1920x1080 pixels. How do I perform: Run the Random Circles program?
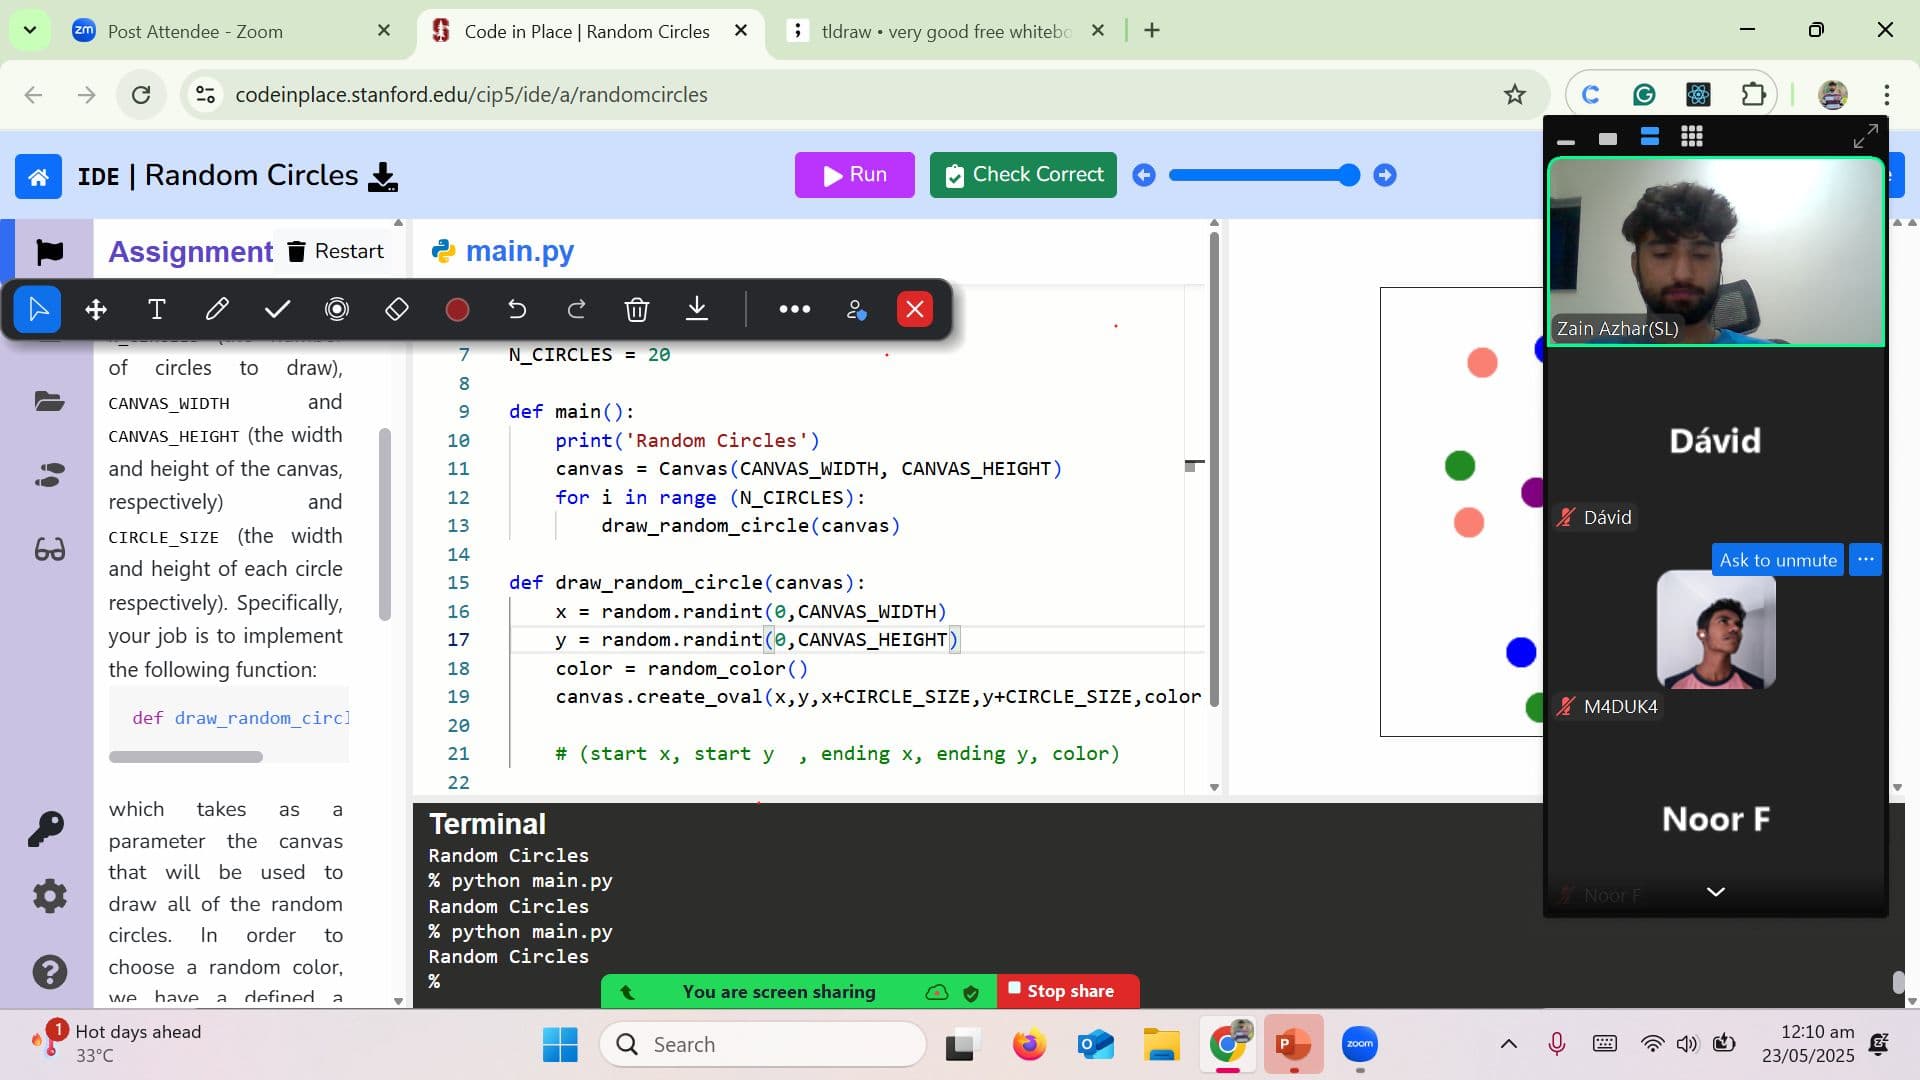(854, 174)
